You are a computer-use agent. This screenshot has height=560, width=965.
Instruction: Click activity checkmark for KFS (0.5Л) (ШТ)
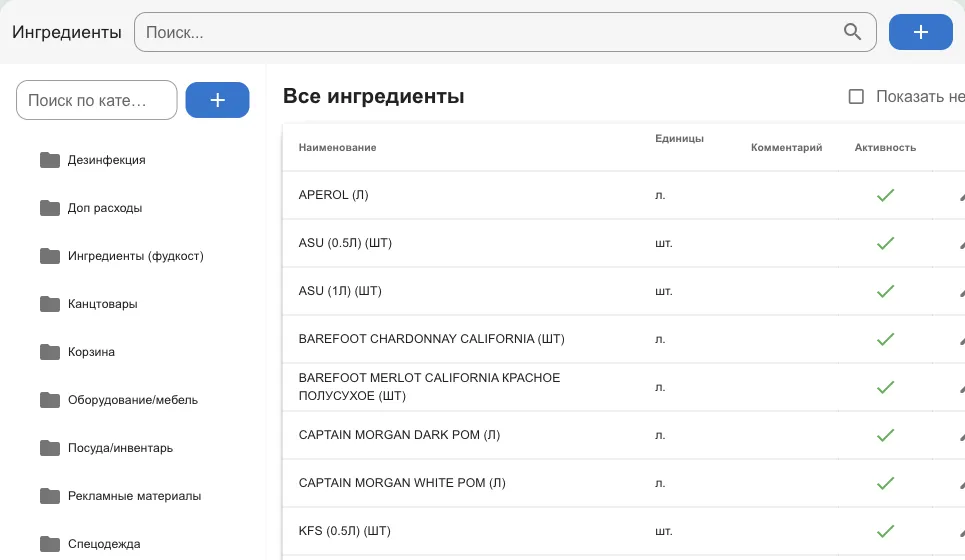[885, 531]
